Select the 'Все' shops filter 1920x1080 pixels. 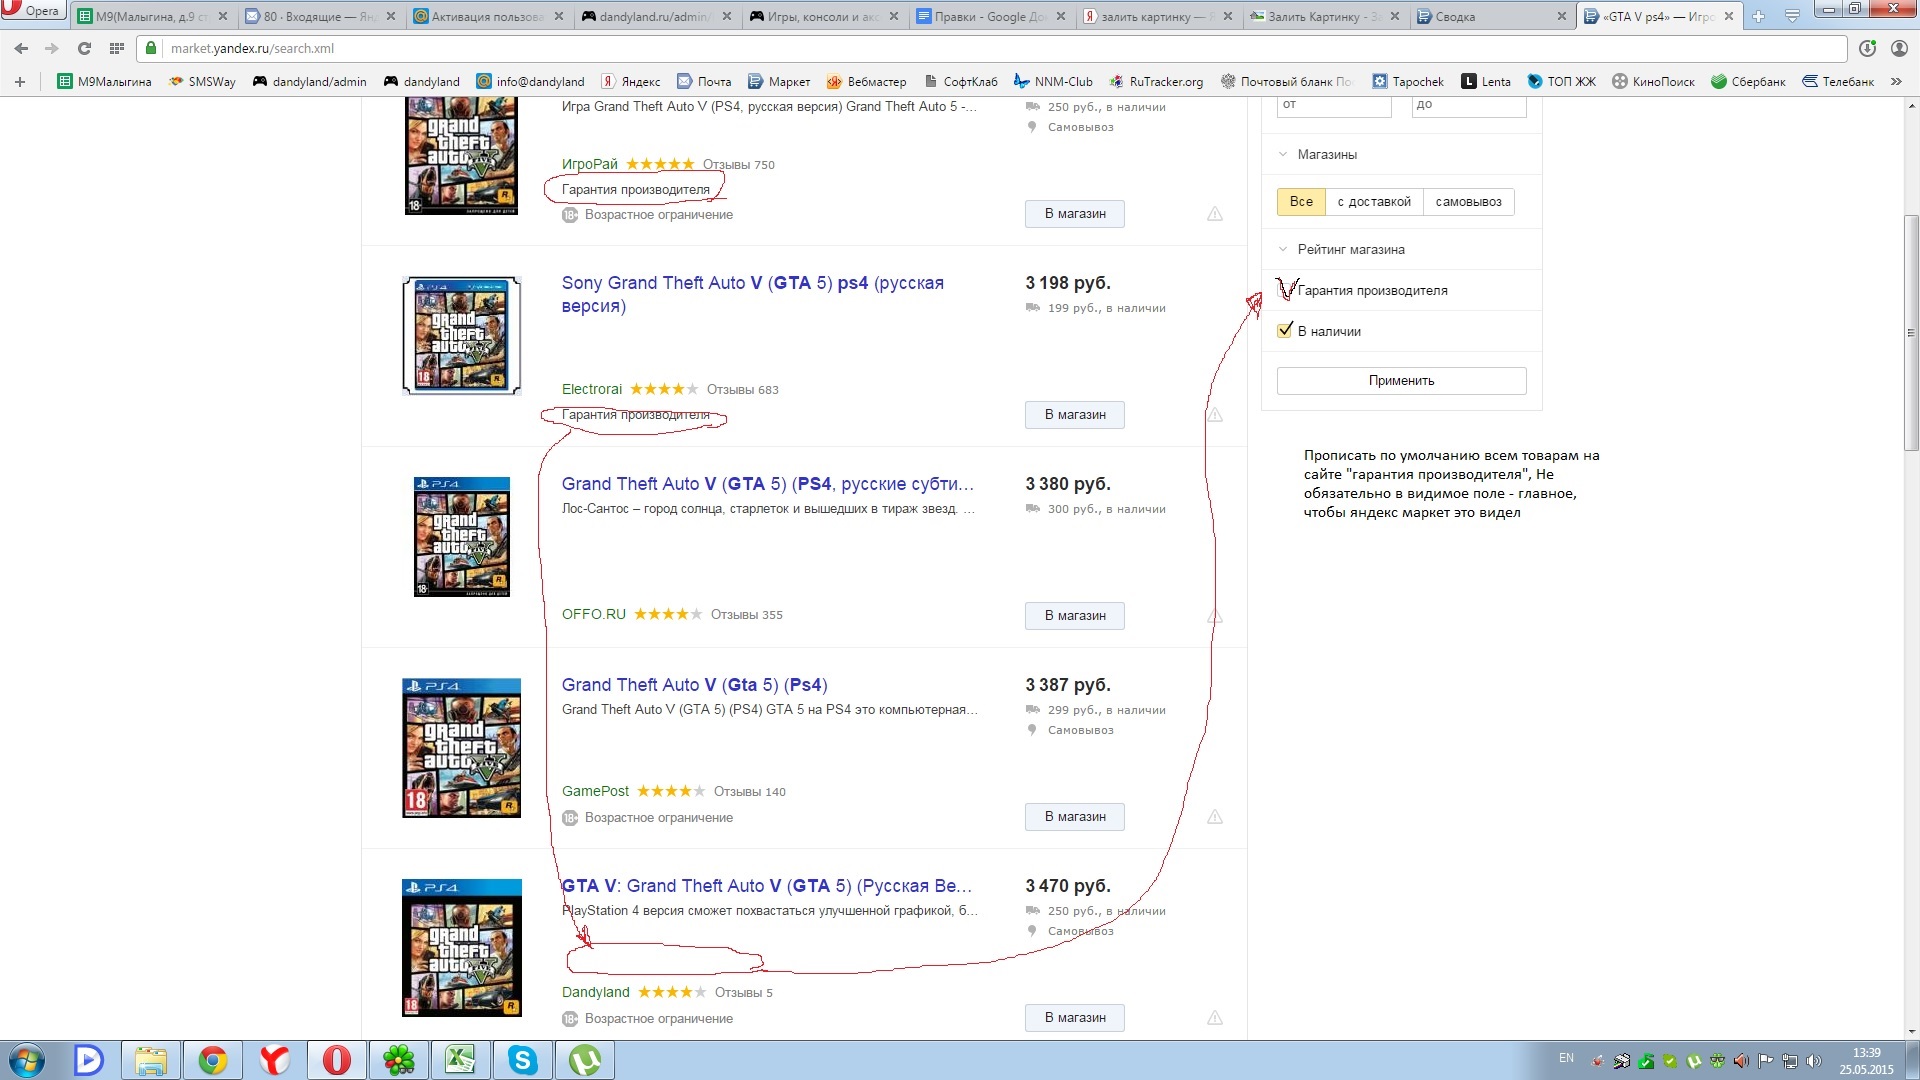1301,201
